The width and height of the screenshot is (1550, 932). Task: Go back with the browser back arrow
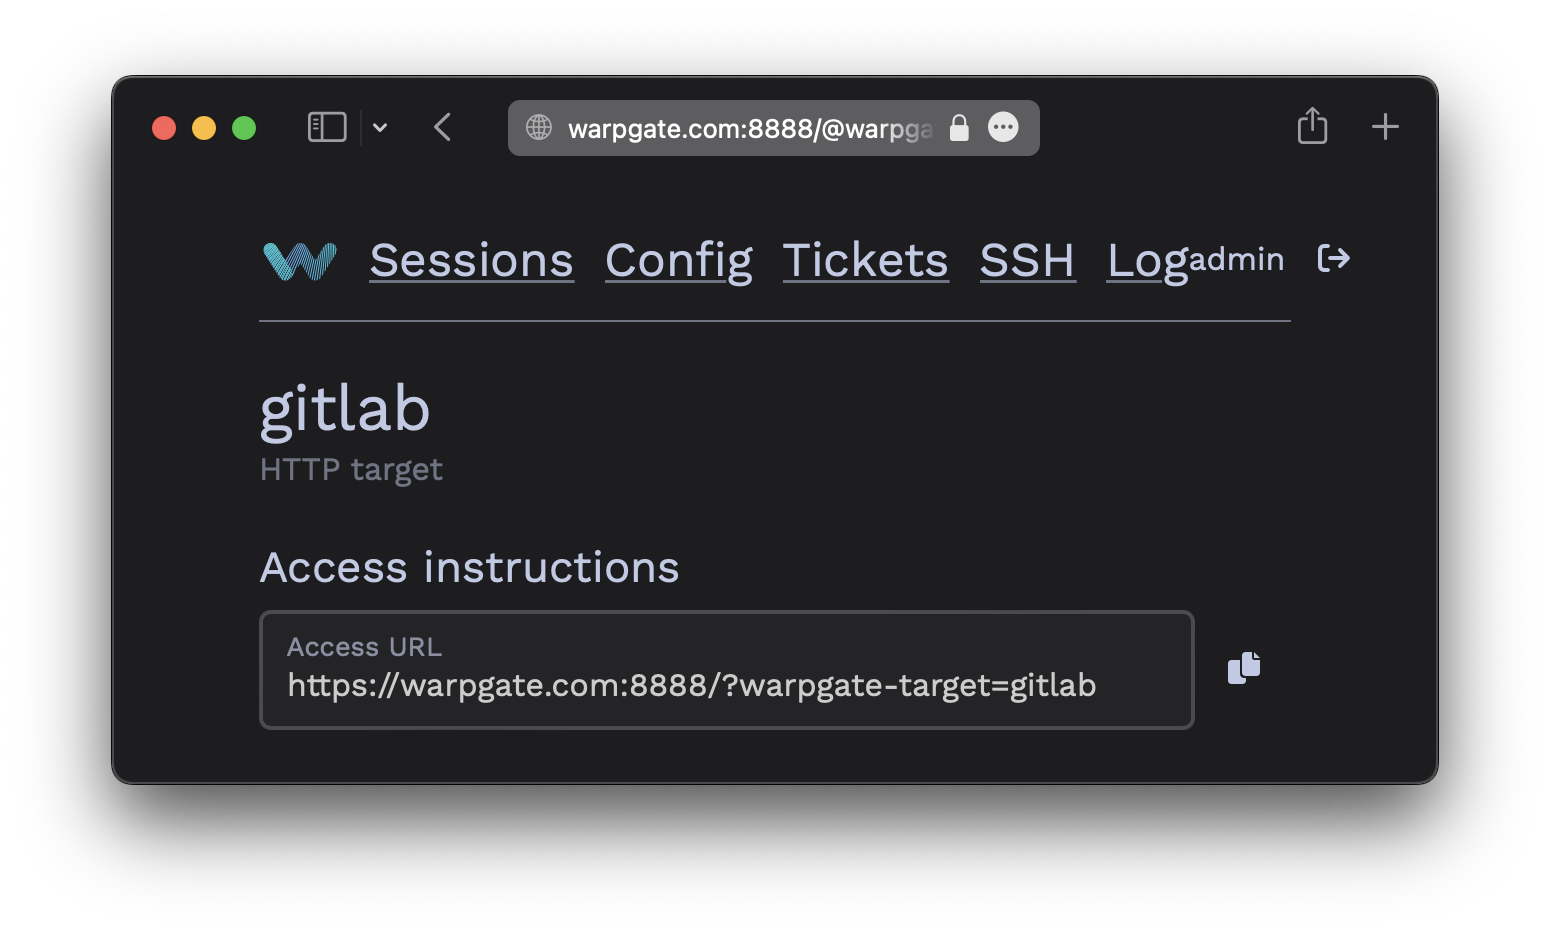tap(443, 127)
